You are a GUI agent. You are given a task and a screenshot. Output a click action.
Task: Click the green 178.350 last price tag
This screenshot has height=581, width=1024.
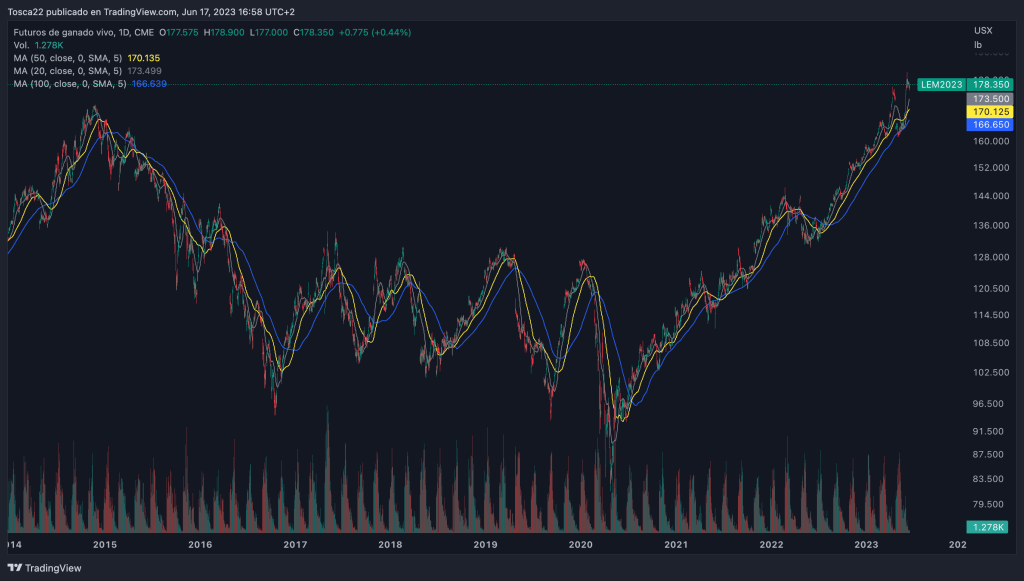pos(990,85)
